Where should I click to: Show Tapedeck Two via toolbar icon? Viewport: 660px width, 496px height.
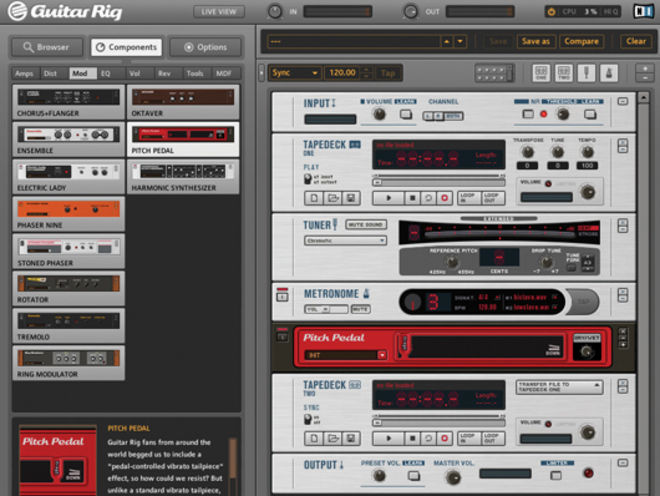564,73
